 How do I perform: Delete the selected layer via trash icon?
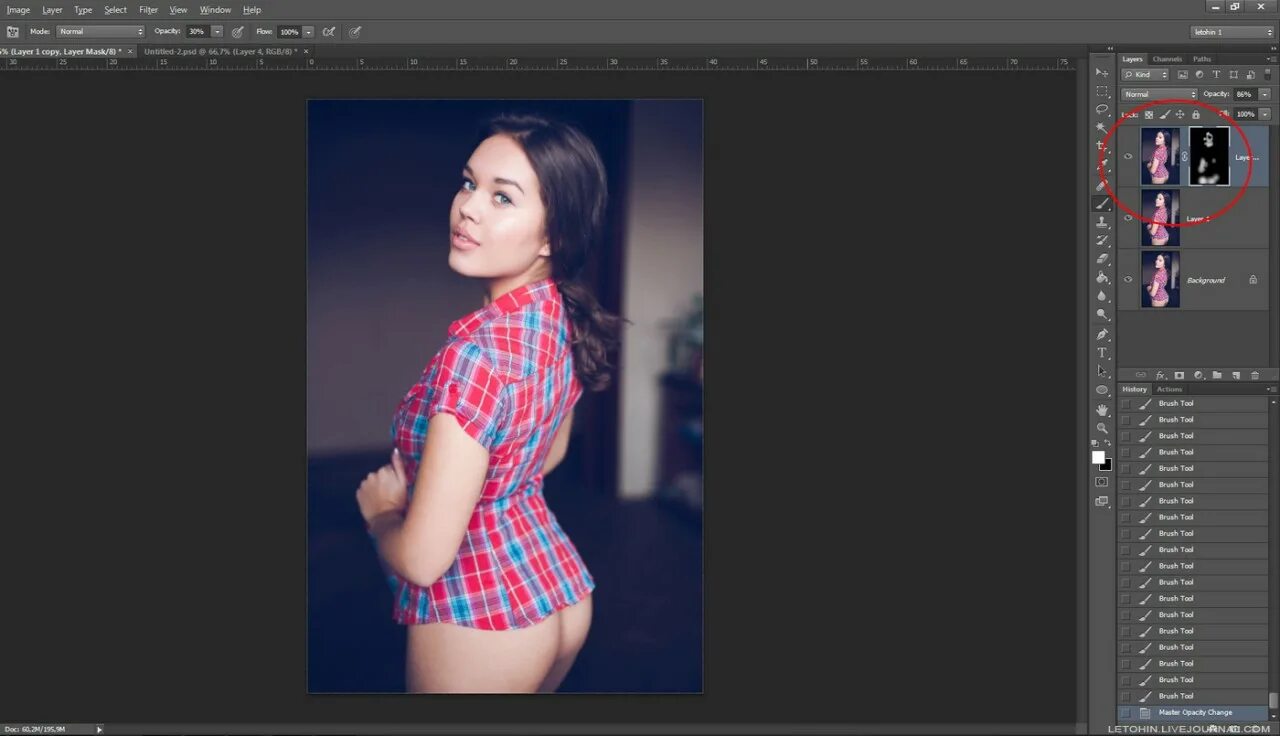click(x=1255, y=375)
